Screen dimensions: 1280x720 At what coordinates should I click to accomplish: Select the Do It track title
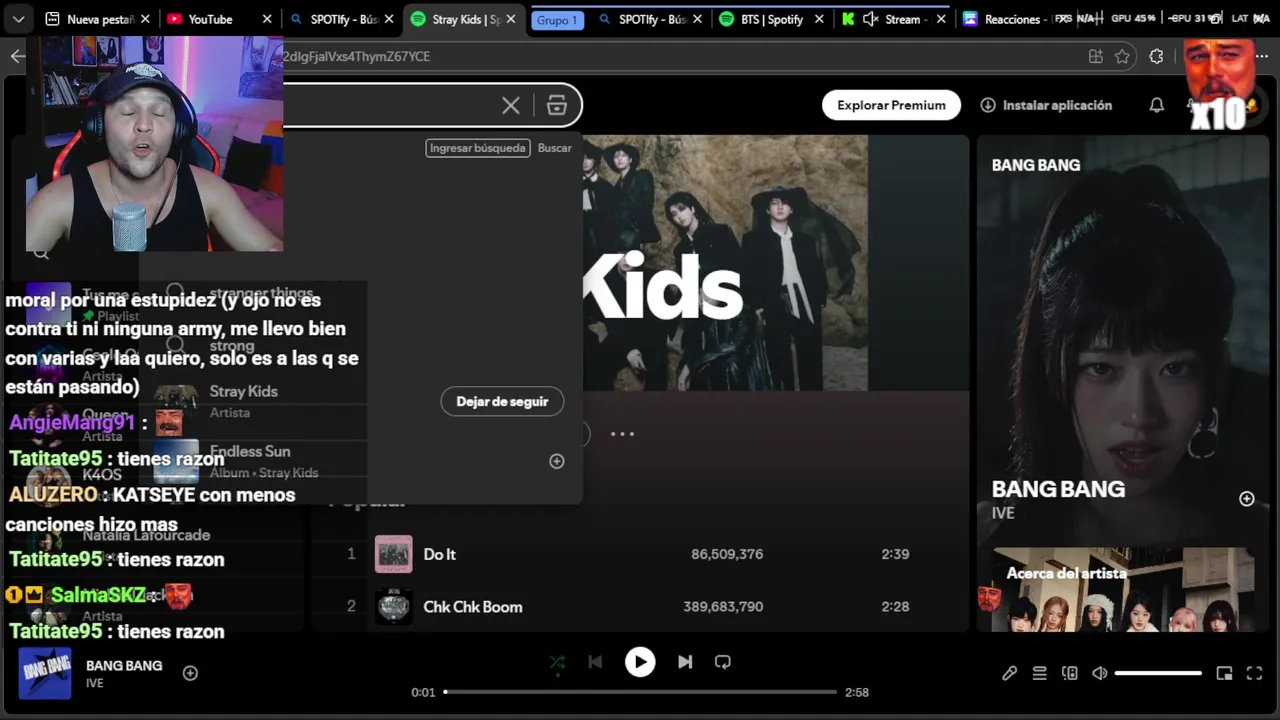click(x=440, y=554)
